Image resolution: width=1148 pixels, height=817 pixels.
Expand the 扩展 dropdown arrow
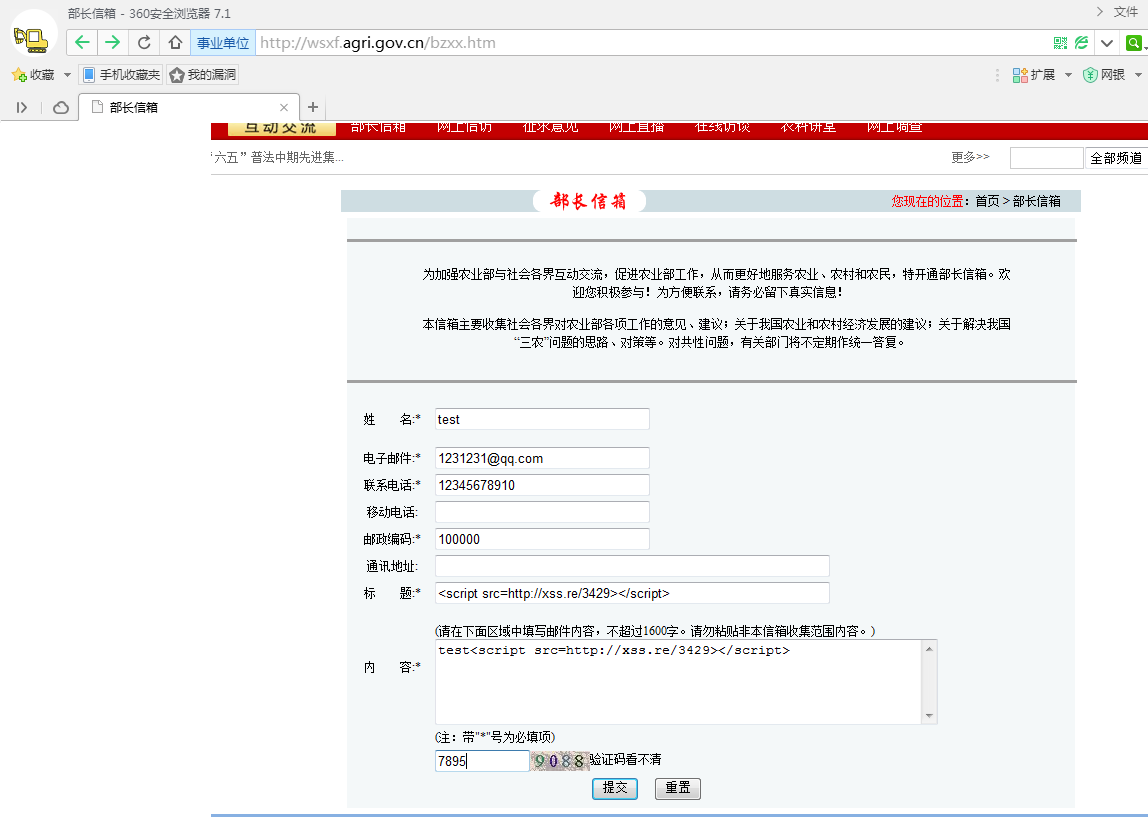[1068, 75]
